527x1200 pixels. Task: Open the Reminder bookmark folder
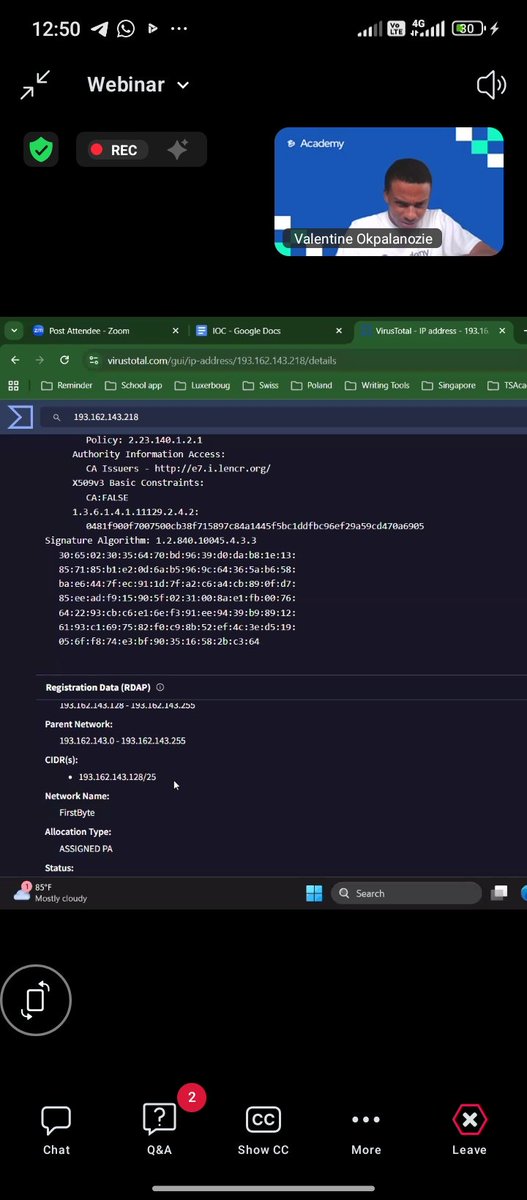(67, 385)
